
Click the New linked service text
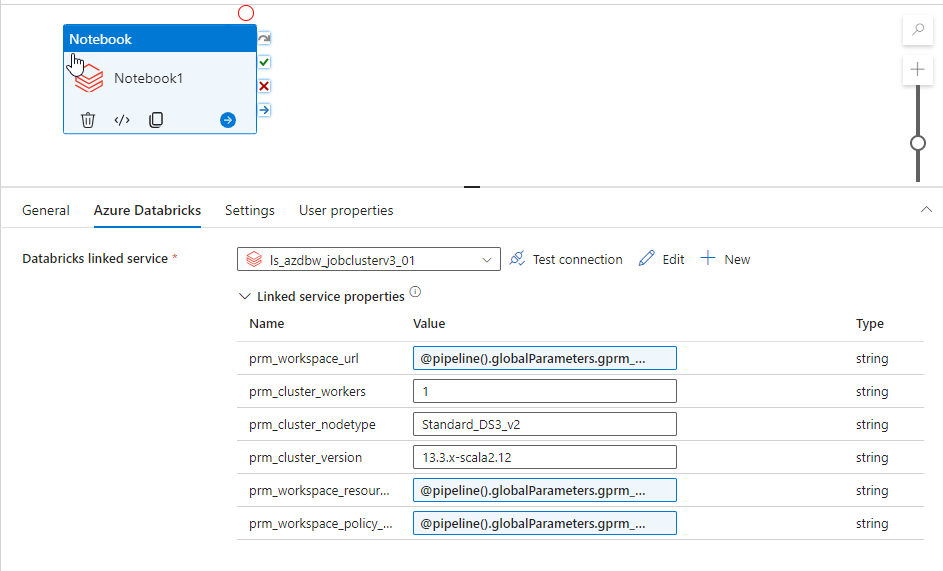[x=737, y=259]
